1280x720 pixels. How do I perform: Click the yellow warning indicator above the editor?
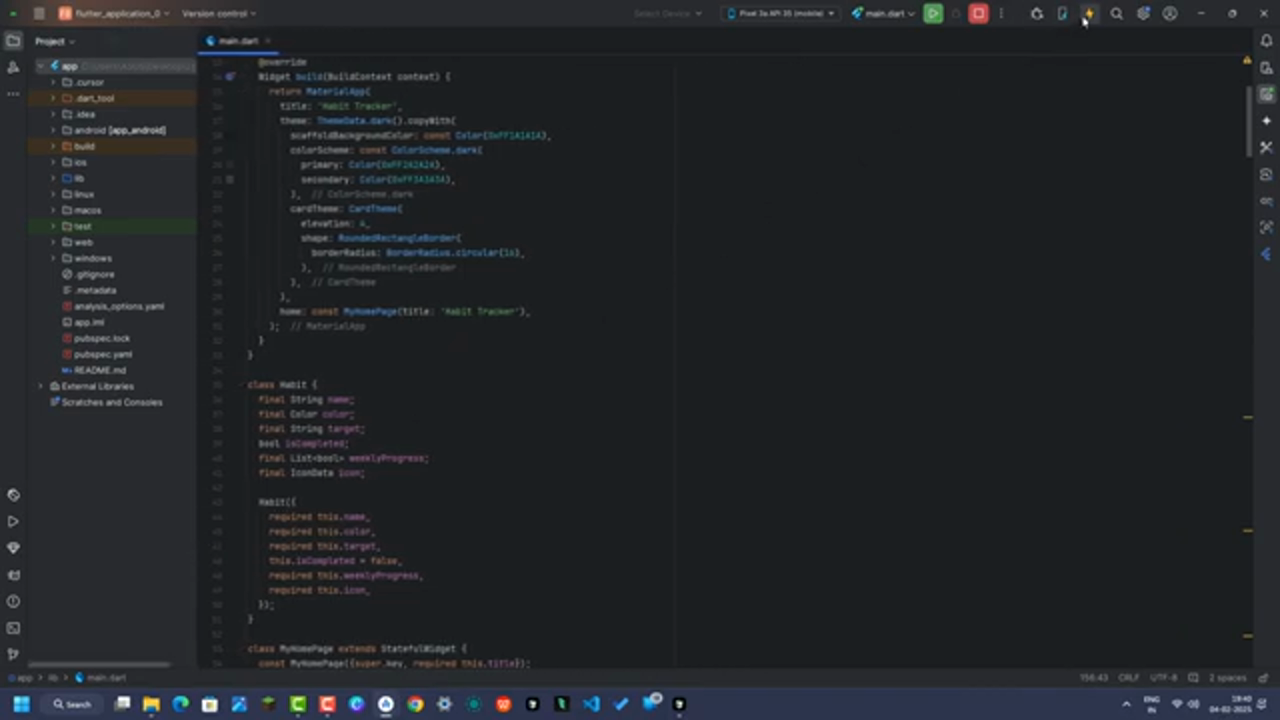[x=1246, y=61]
